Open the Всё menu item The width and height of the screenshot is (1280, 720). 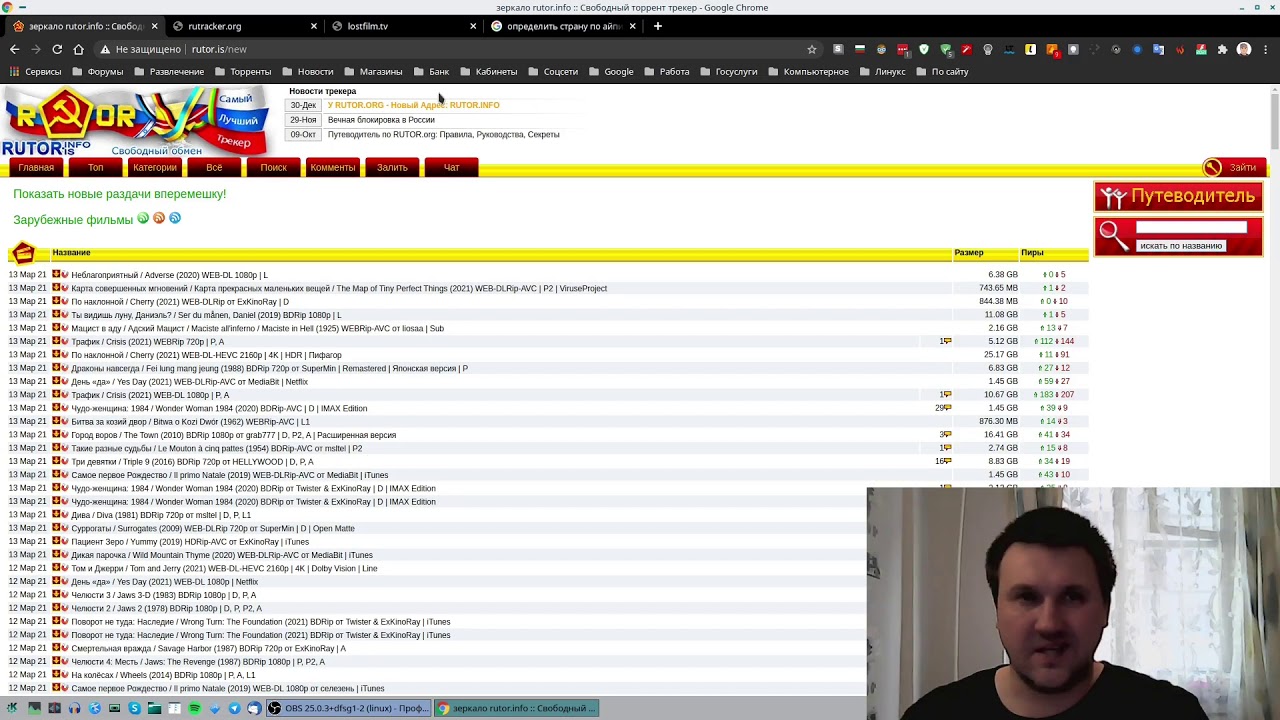click(214, 167)
